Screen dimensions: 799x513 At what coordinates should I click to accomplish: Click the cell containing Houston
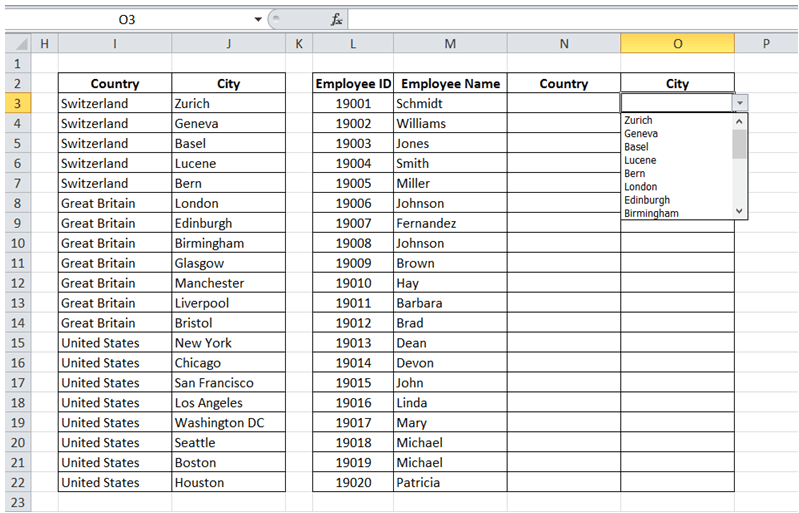coord(229,482)
